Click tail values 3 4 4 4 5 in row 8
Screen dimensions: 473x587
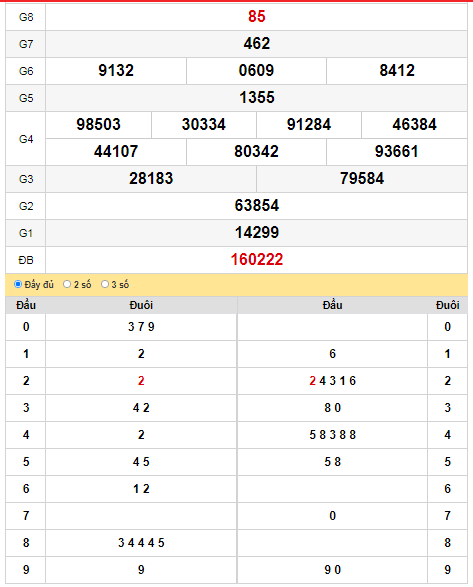pyautogui.click(x=141, y=543)
